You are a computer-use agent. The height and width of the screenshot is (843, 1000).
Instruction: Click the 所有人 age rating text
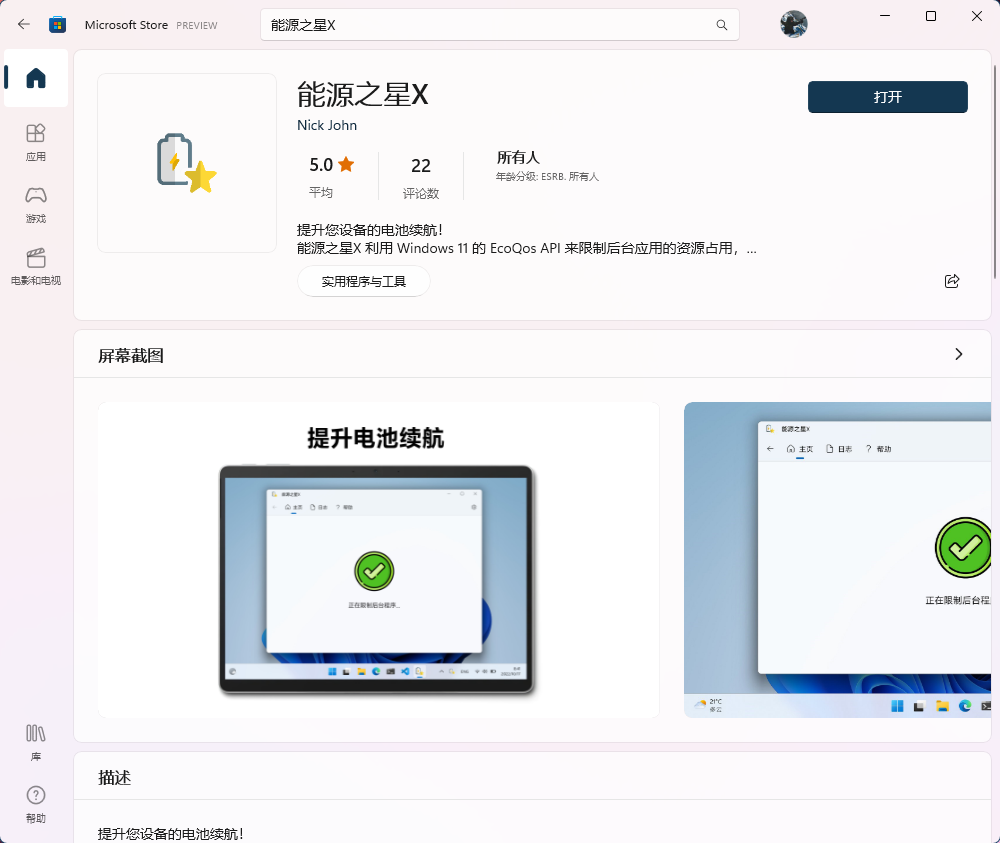pyautogui.click(x=518, y=157)
